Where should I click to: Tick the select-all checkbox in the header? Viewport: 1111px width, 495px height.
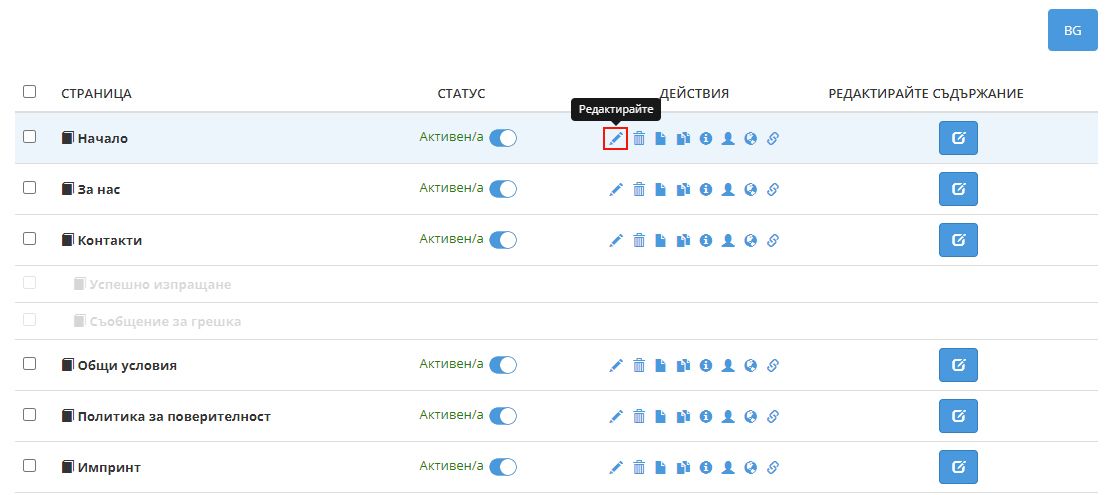(x=30, y=92)
